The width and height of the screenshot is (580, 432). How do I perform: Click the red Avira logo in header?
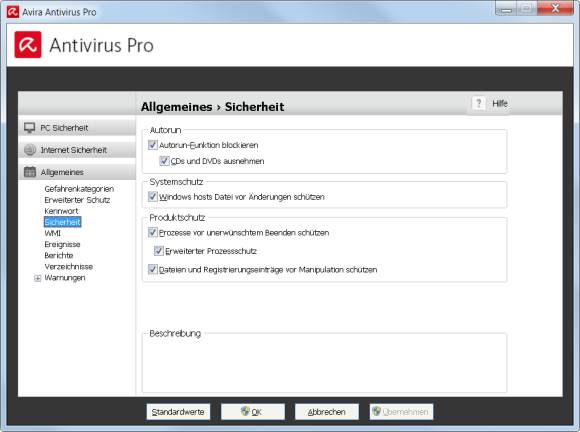pyautogui.click(x=28, y=45)
